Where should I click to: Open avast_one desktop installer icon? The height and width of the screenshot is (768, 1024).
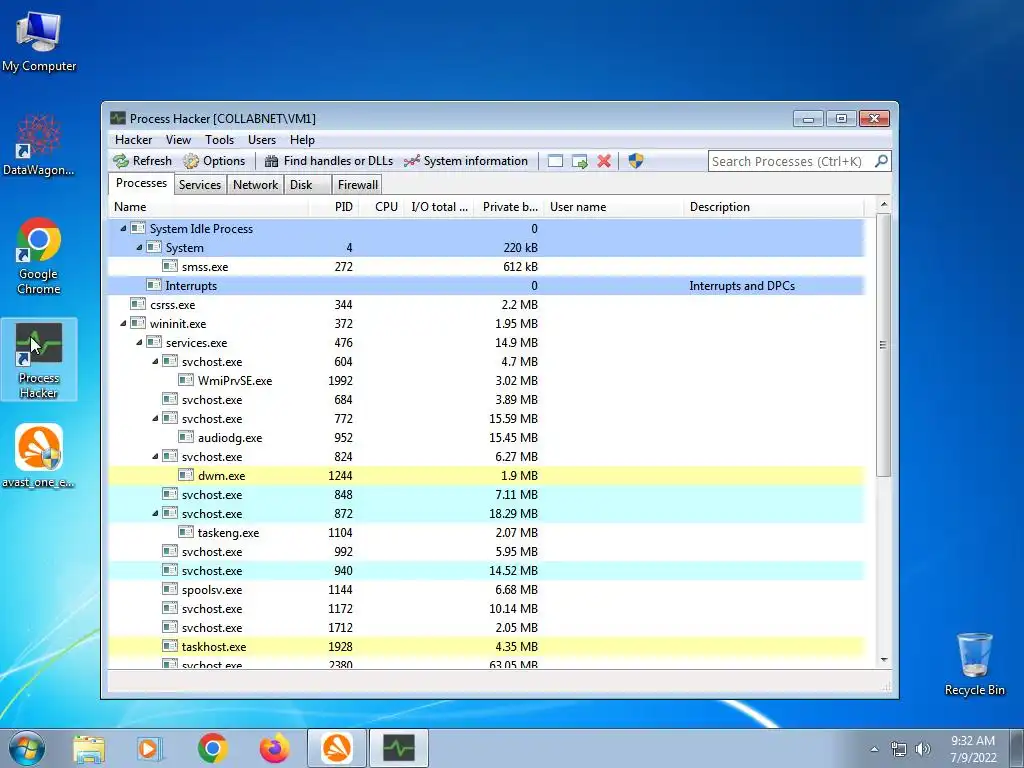pos(39,456)
